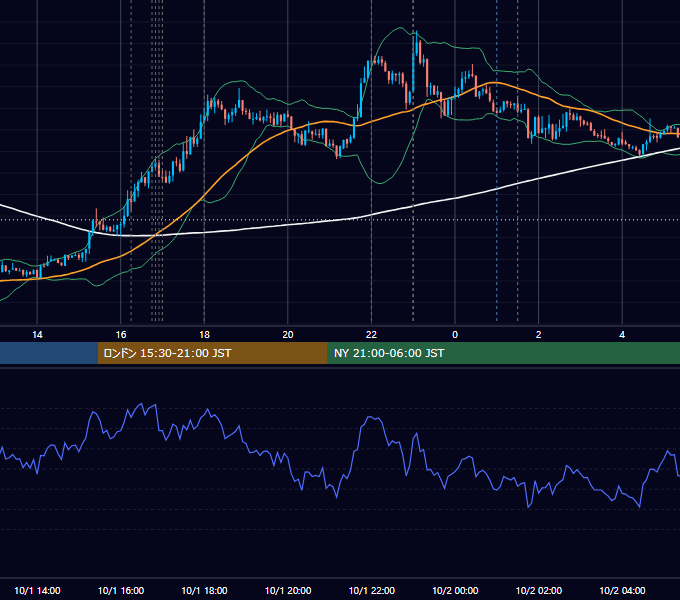Click the 10/1 16:00 time label
The height and width of the screenshot is (600, 680).
[121, 590]
